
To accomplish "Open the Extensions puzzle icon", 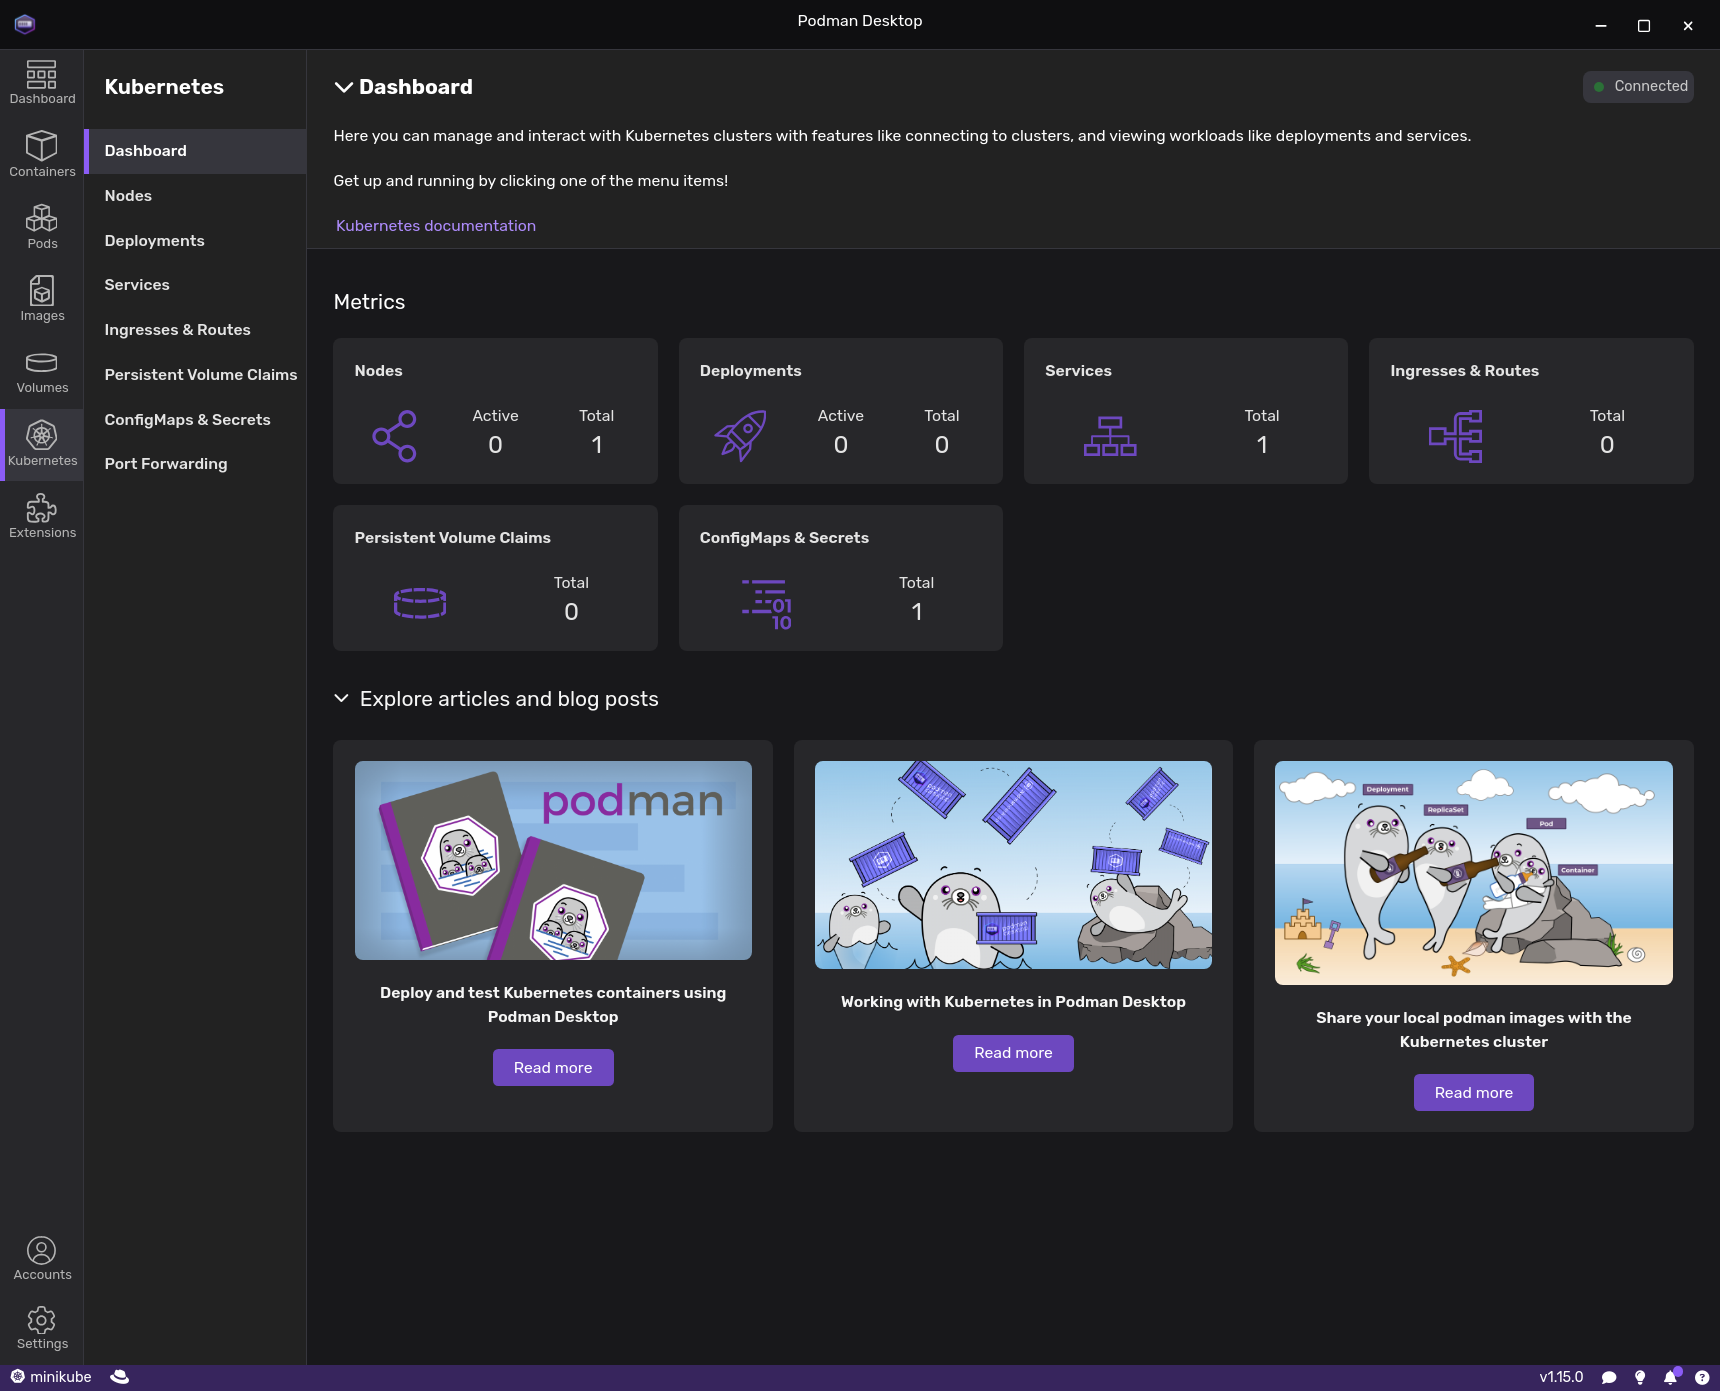I will click(42, 516).
